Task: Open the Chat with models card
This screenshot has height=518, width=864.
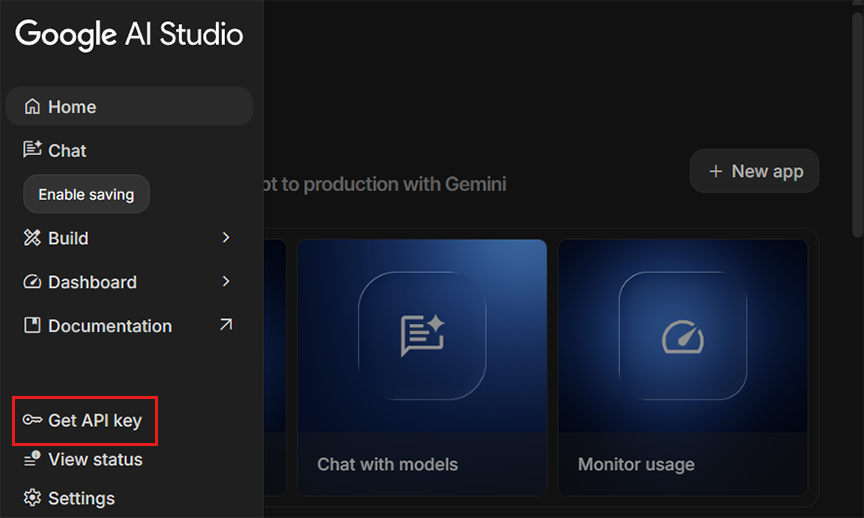Action: (422, 367)
